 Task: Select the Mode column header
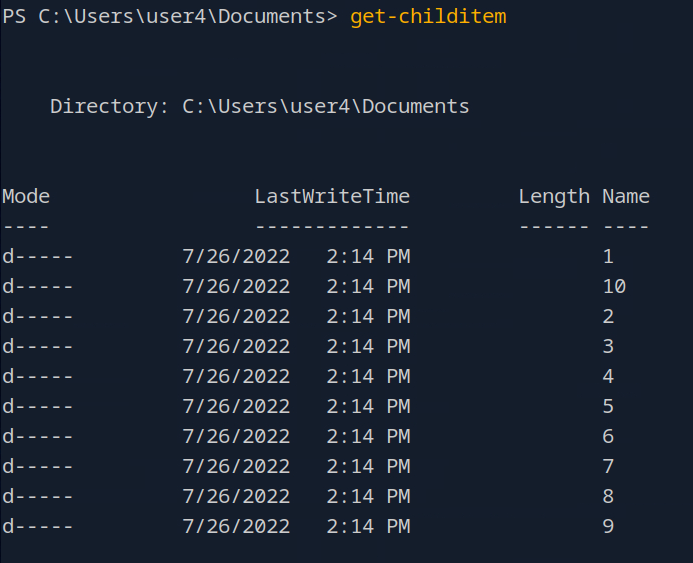(x=26, y=196)
